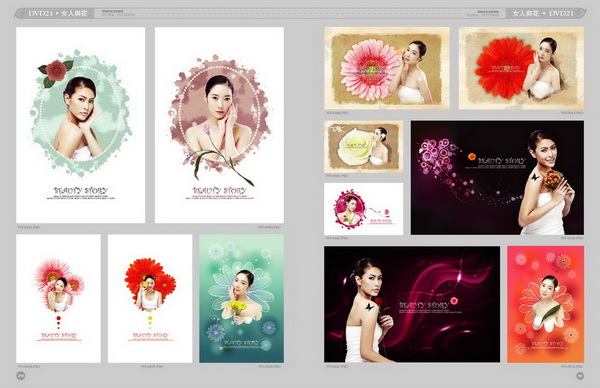
Task: Click BEAUTY STORY title on mauve splash poster
Action: tap(220, 191)
